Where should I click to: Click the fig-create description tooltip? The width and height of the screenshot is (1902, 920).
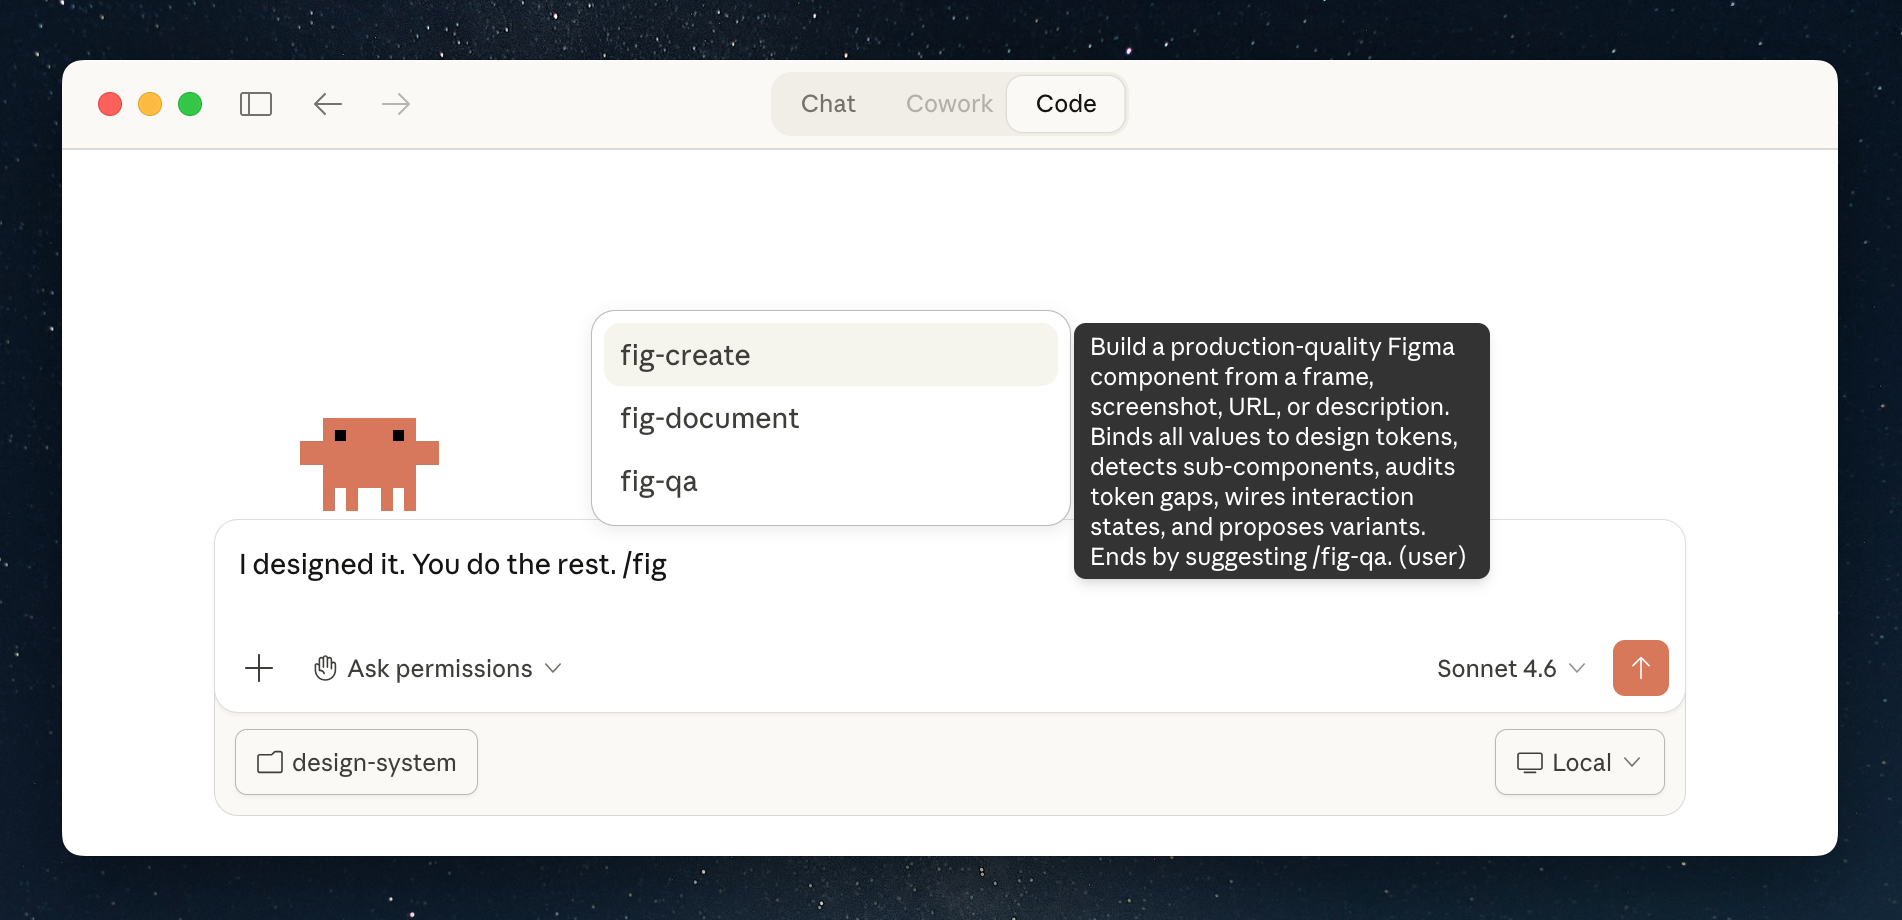1280,451
